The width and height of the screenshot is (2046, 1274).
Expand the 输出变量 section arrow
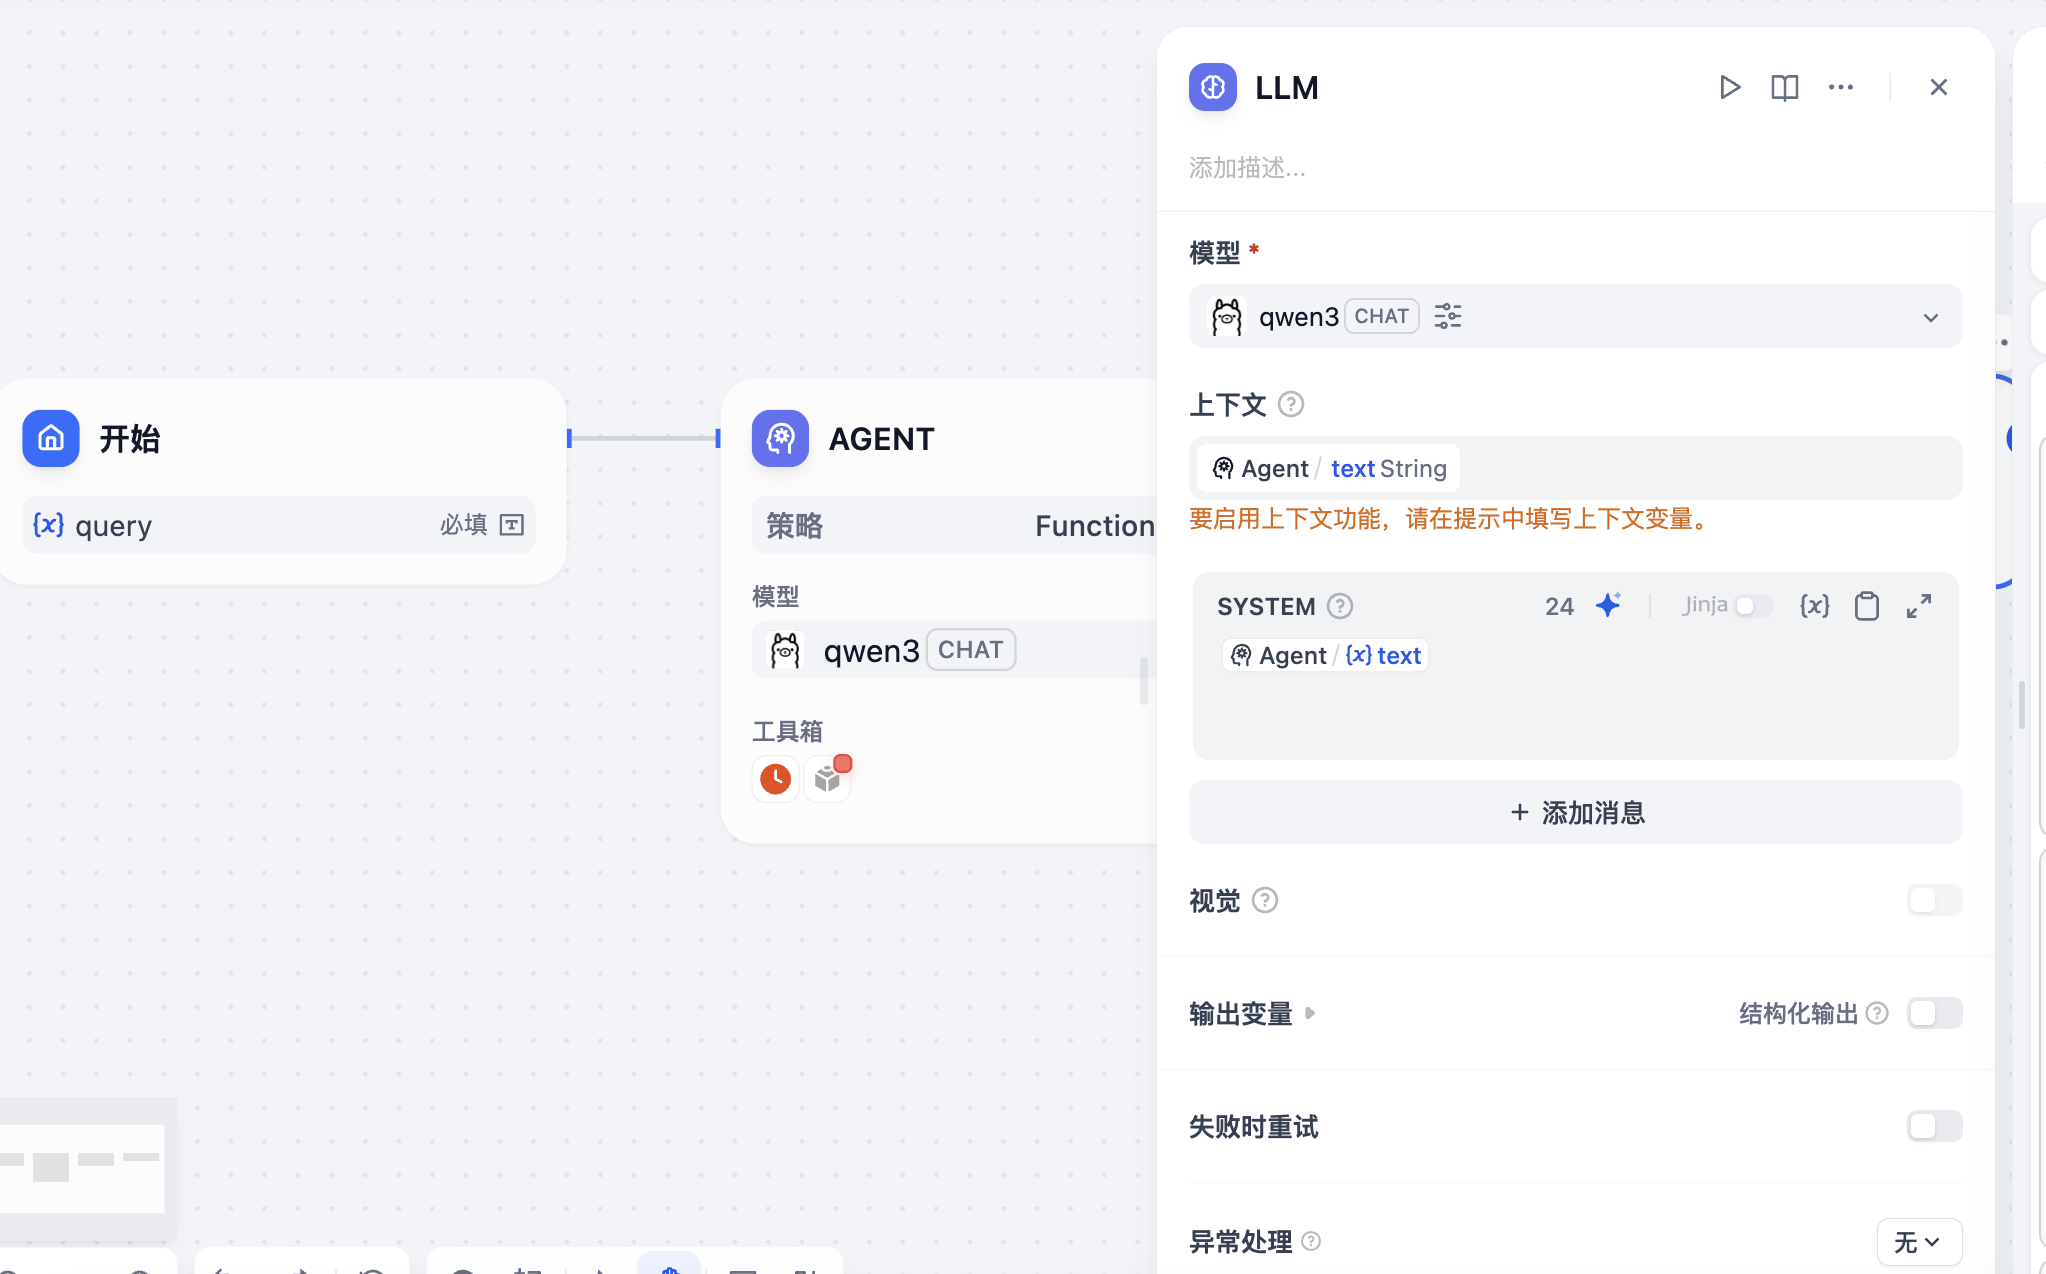[1310, 1013]
